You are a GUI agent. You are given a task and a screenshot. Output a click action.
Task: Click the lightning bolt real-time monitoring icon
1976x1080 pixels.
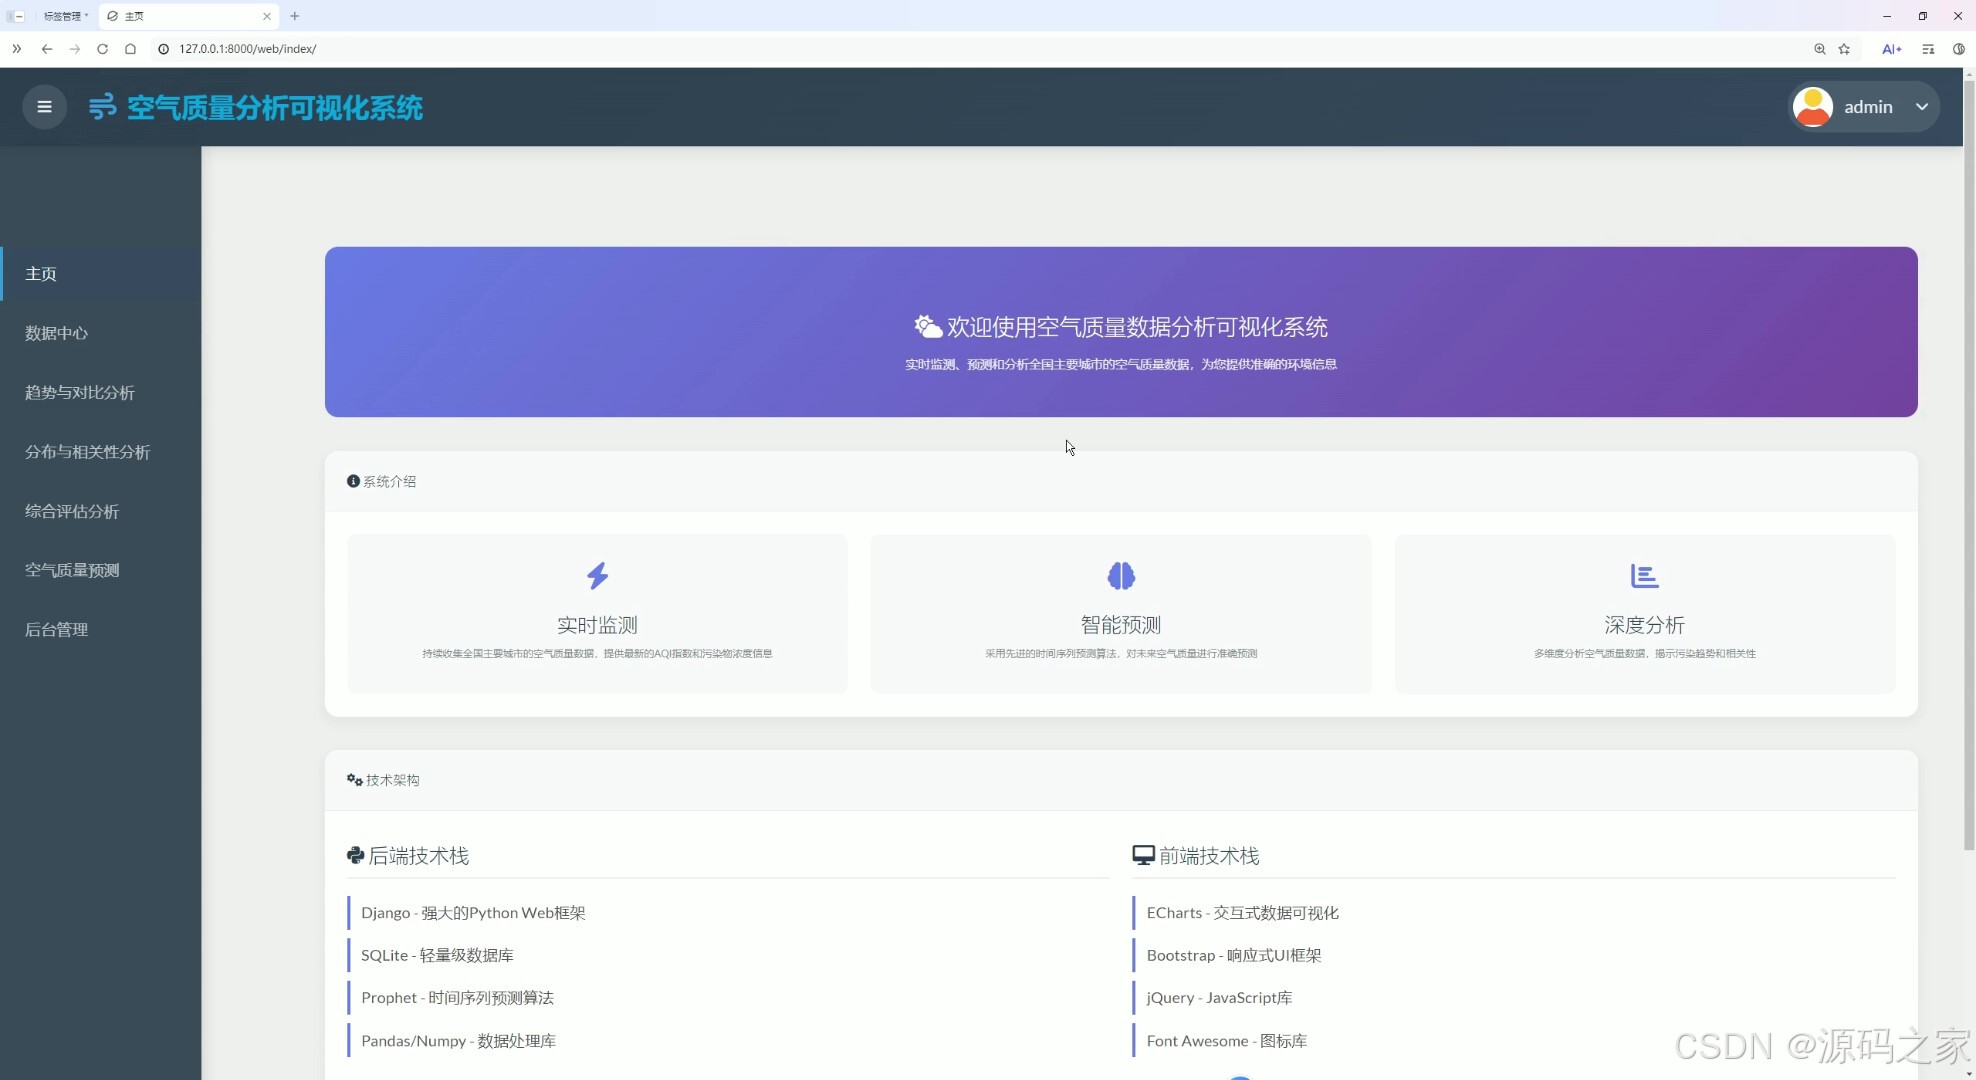click(x=597, y=576)
